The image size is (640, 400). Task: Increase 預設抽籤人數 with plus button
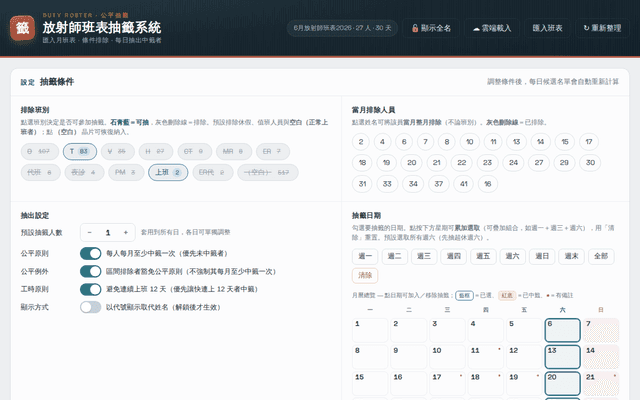pyautogui.click(x=126, y=232)
